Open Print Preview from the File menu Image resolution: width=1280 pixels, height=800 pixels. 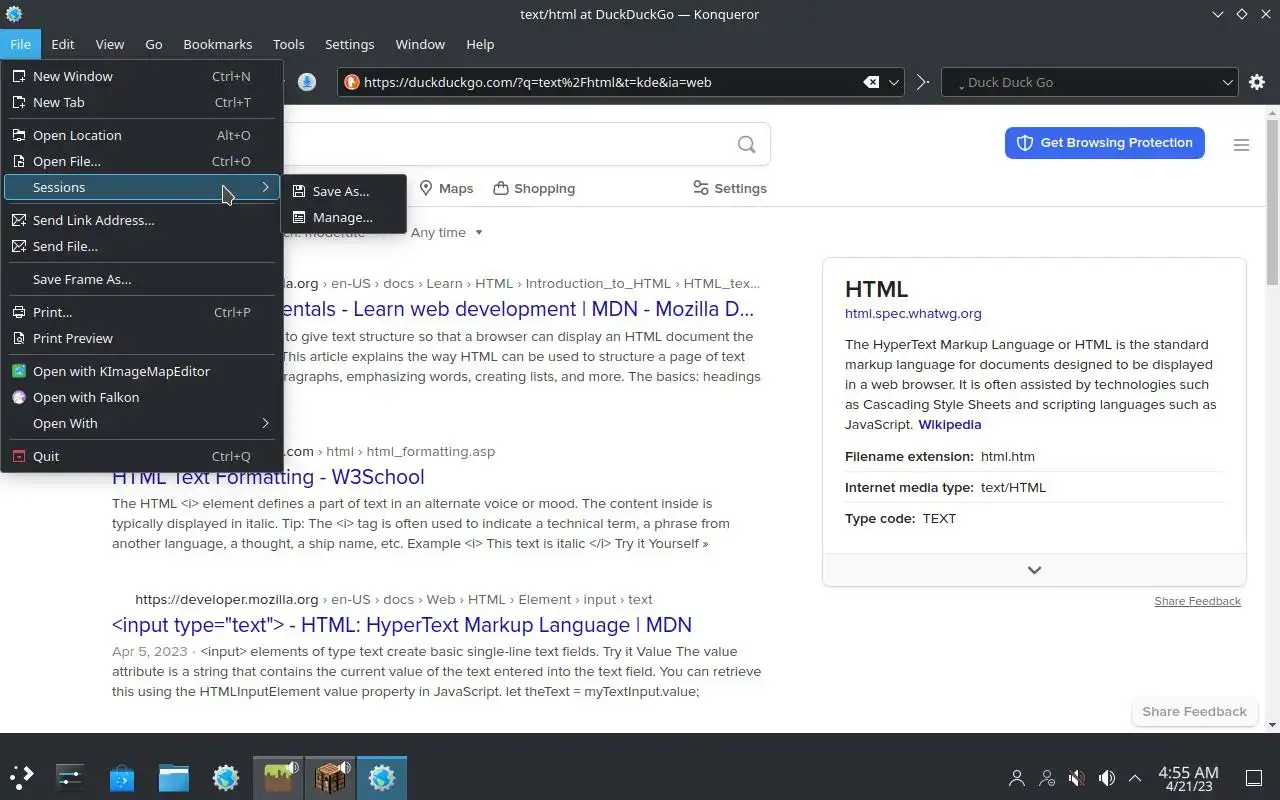142,338
